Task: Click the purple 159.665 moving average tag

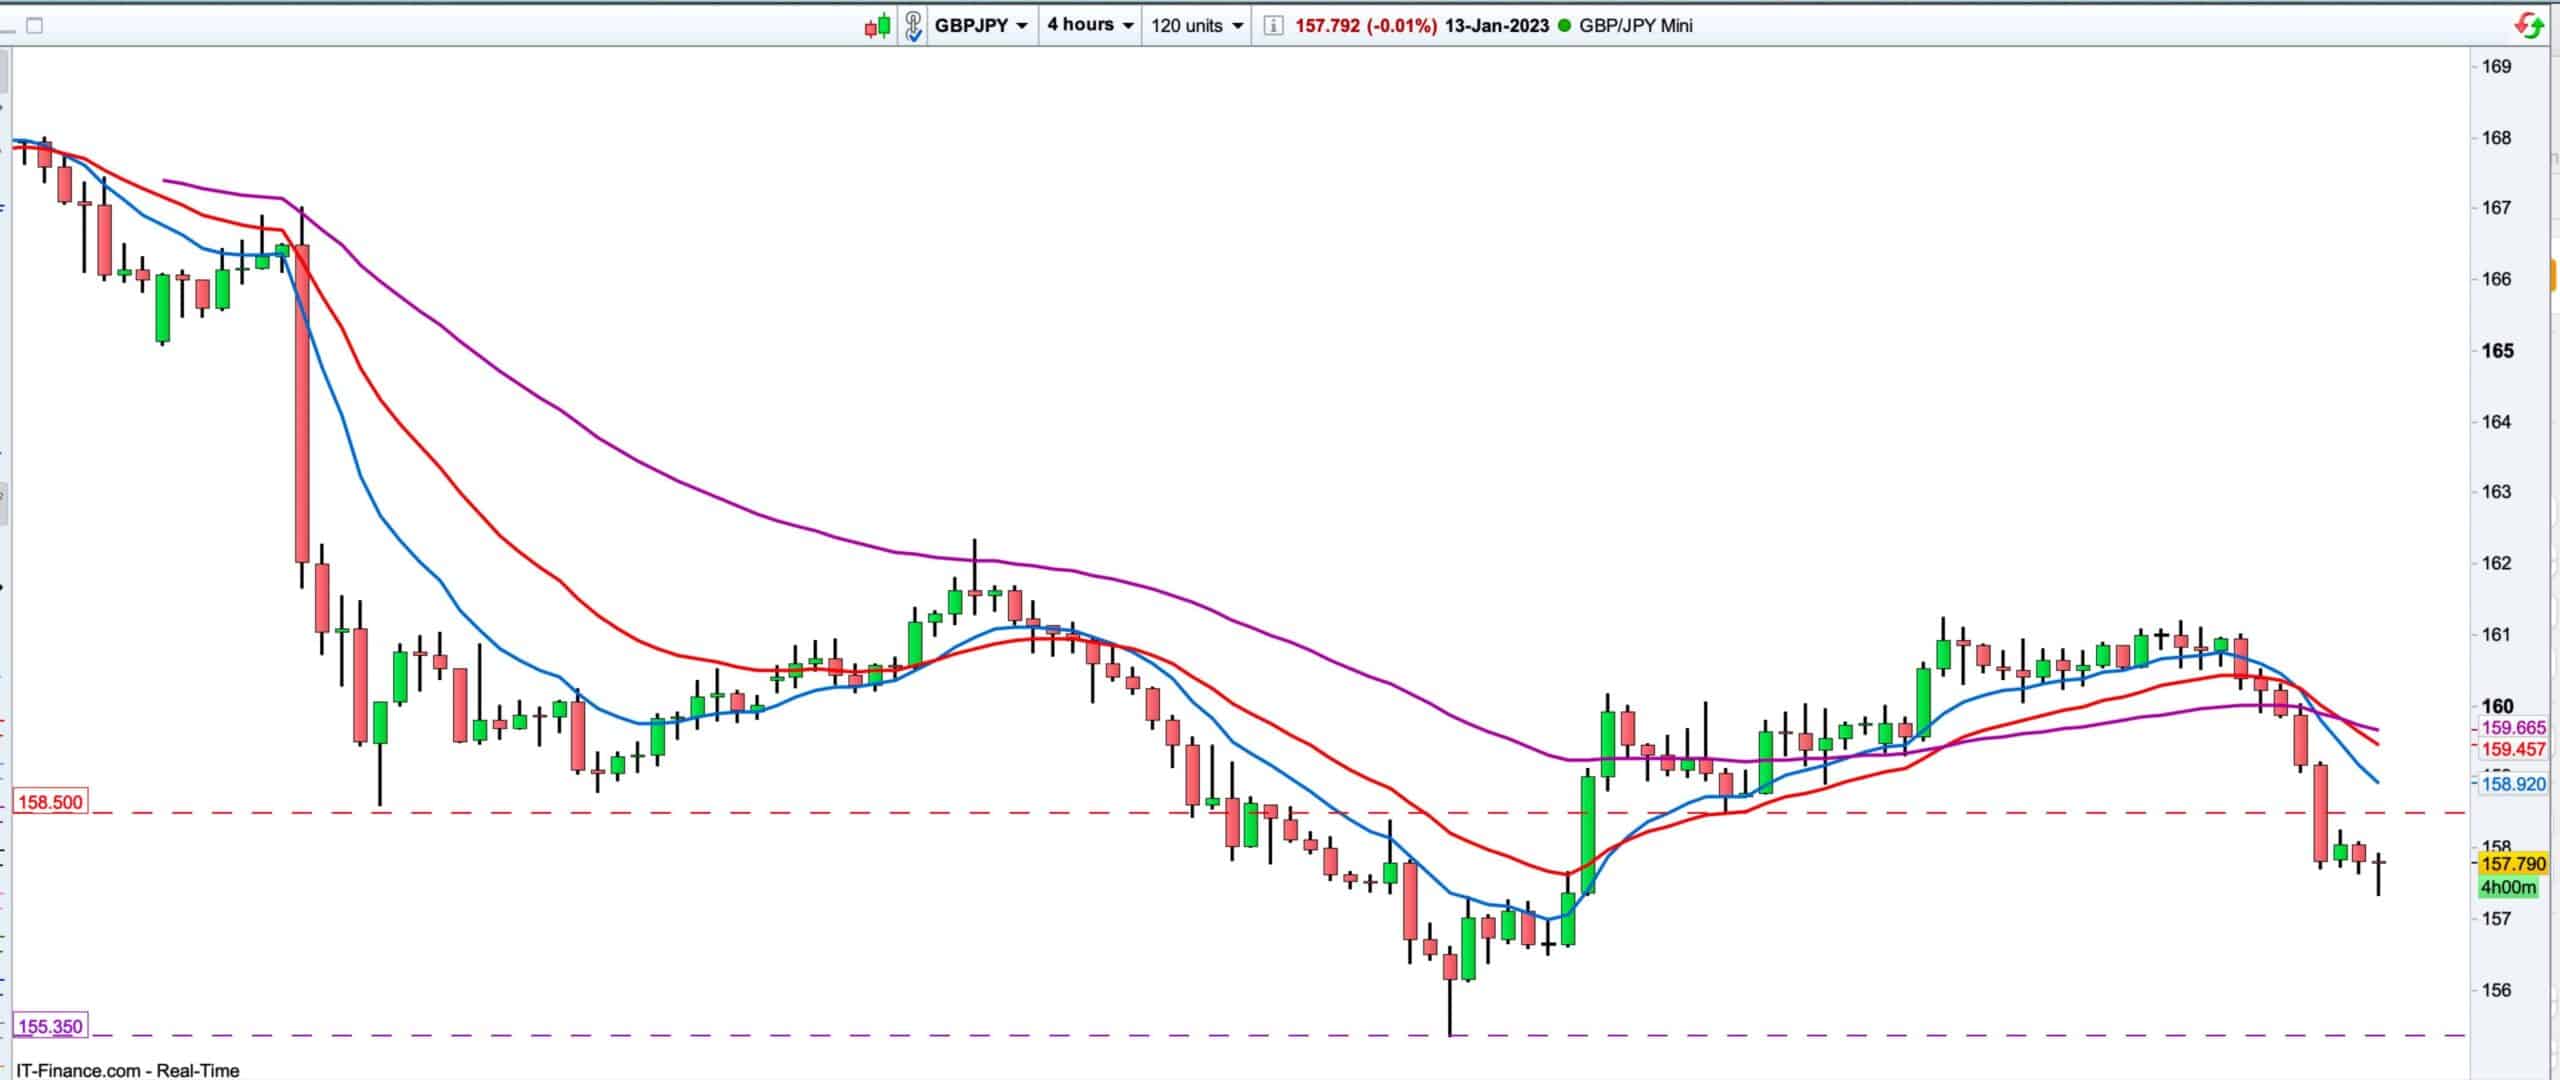Action: click(2514, 728)
